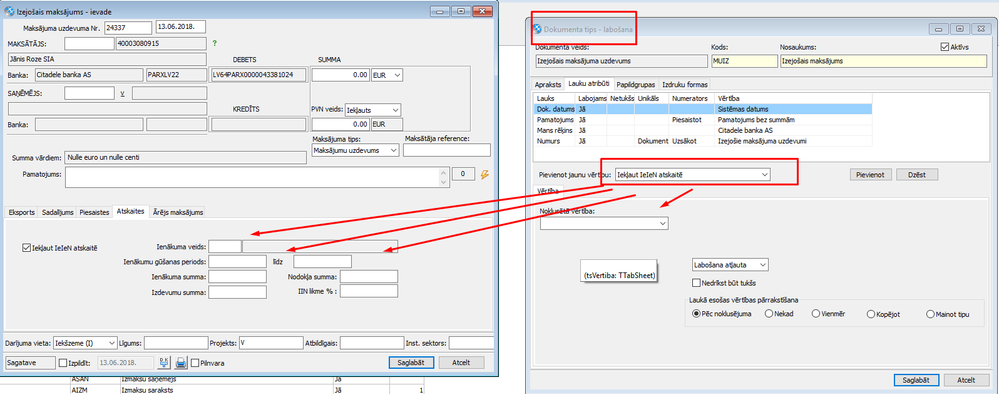Click the Kods field containing MUIZ
The width and height of the screenshot is (999, 394).
pos(744,61)
